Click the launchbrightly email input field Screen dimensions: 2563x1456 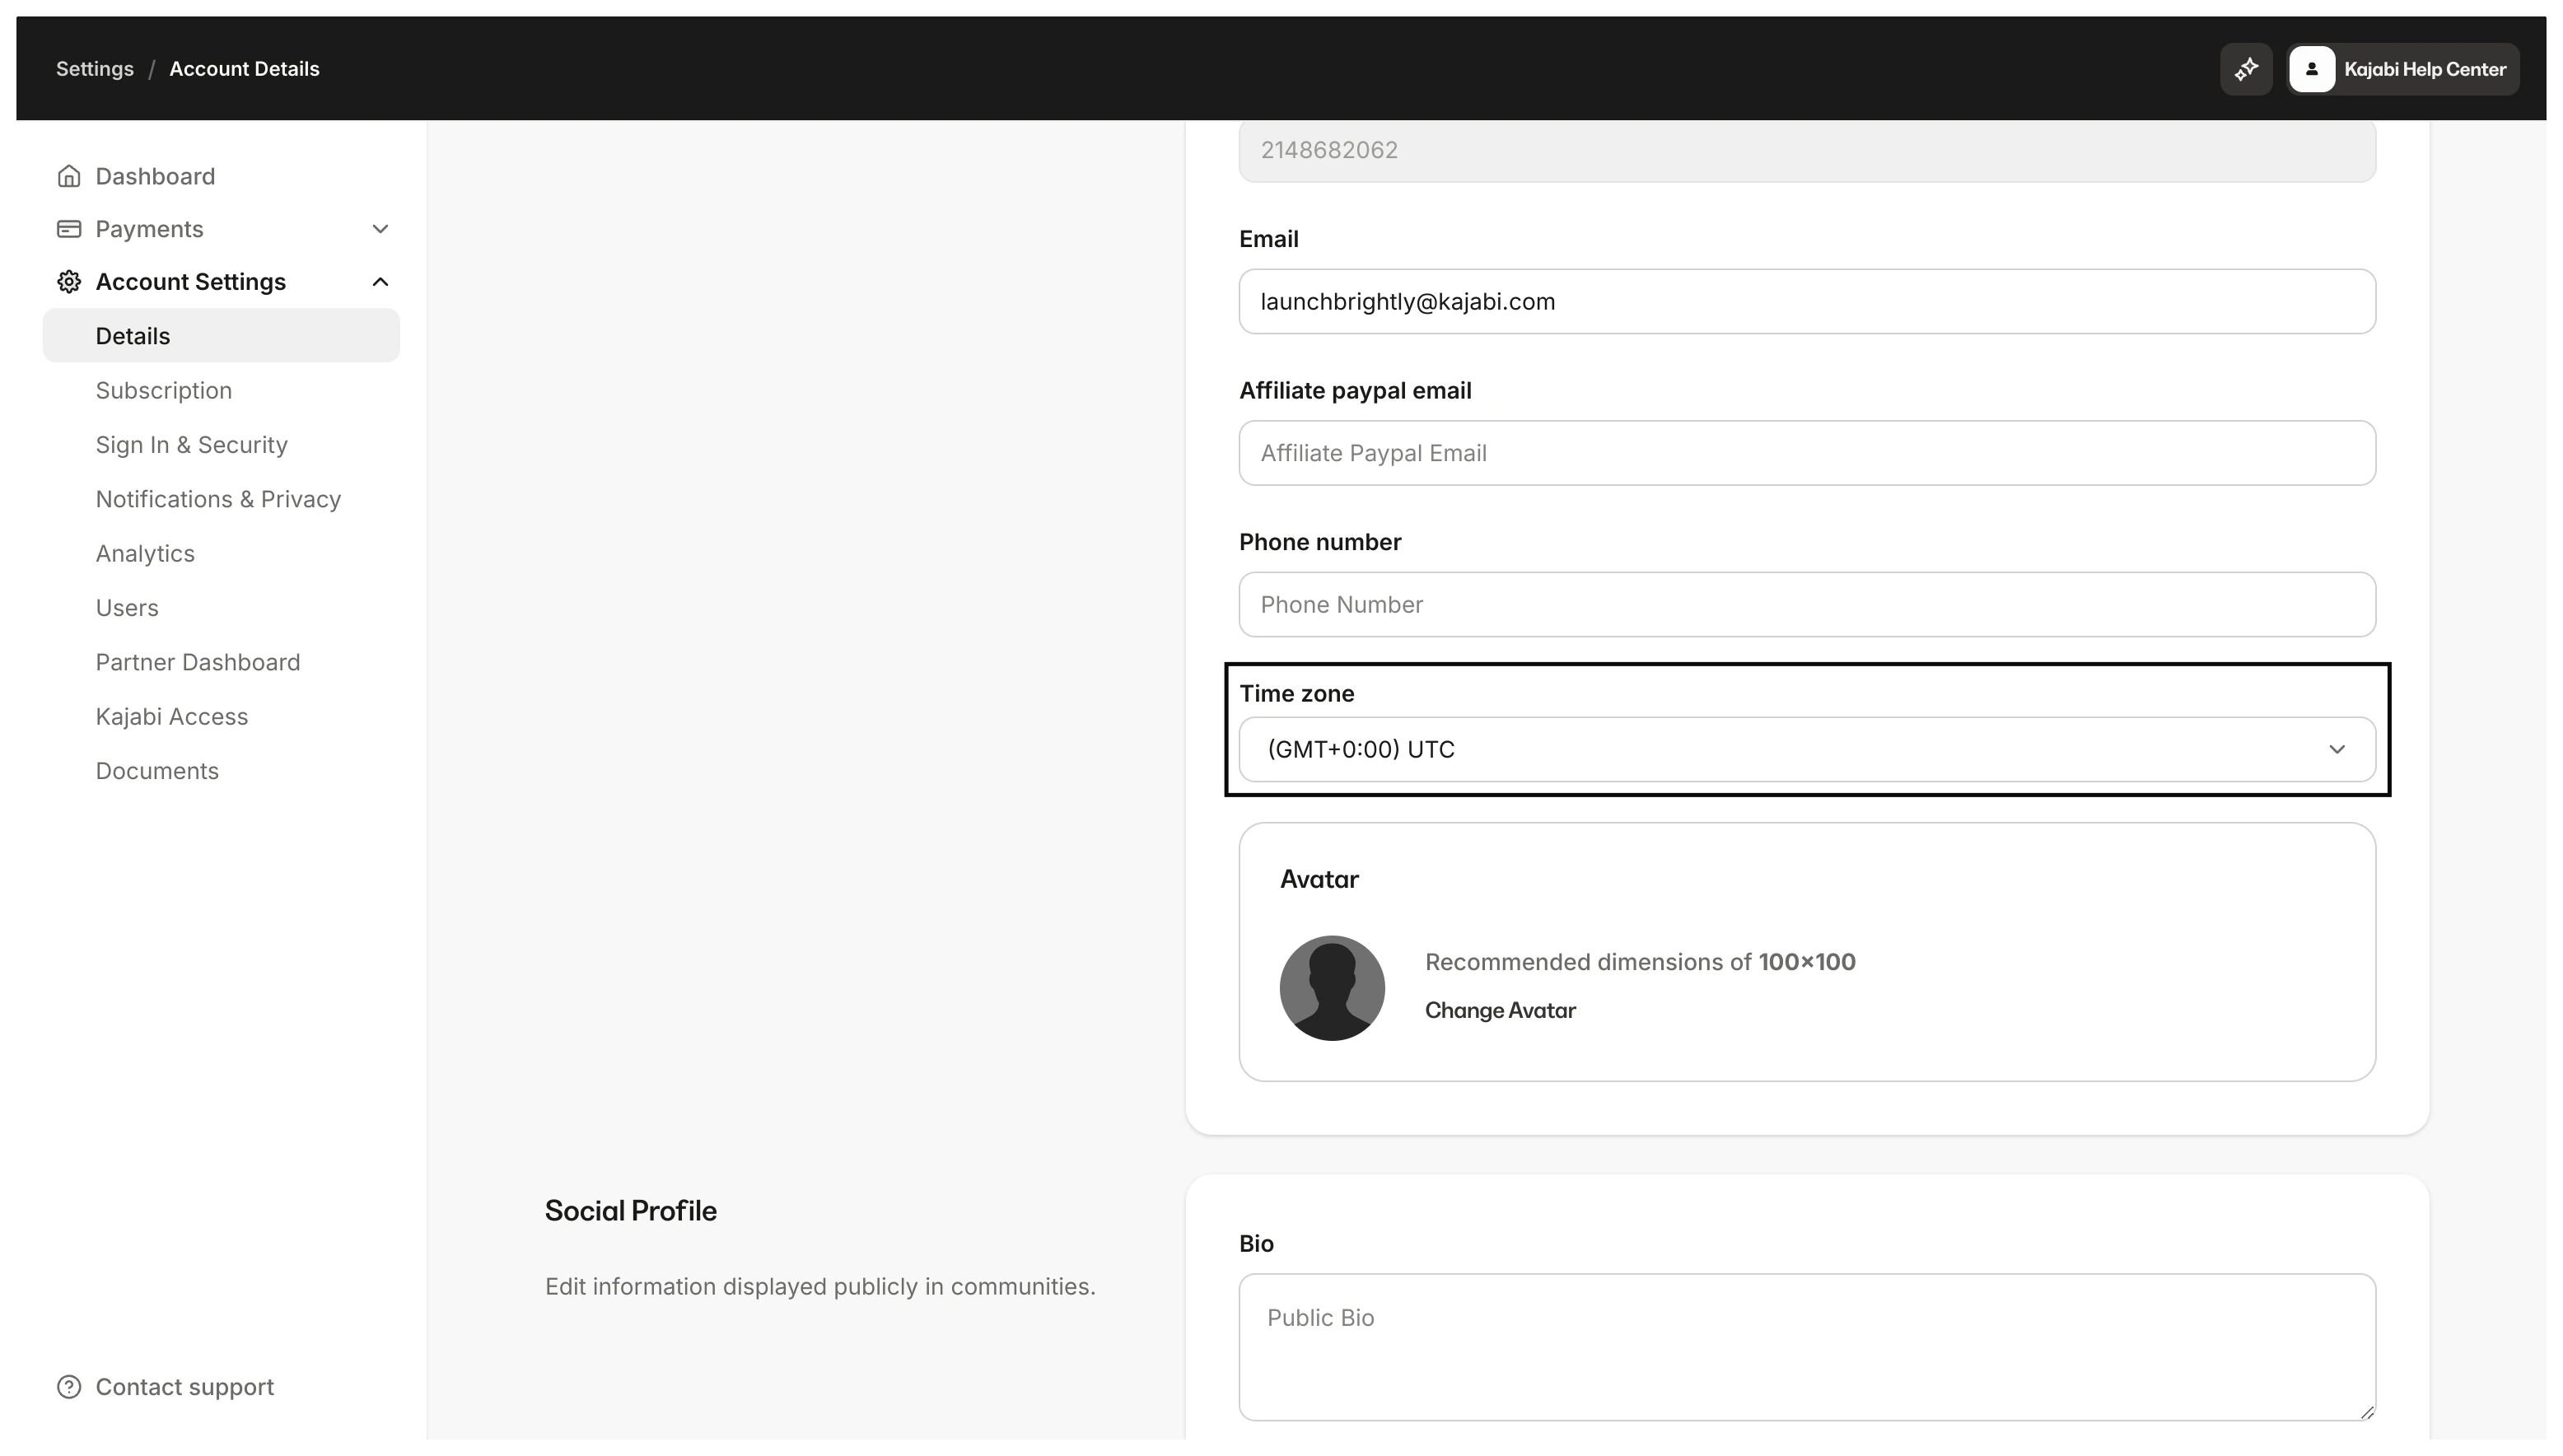point(1805,301)
